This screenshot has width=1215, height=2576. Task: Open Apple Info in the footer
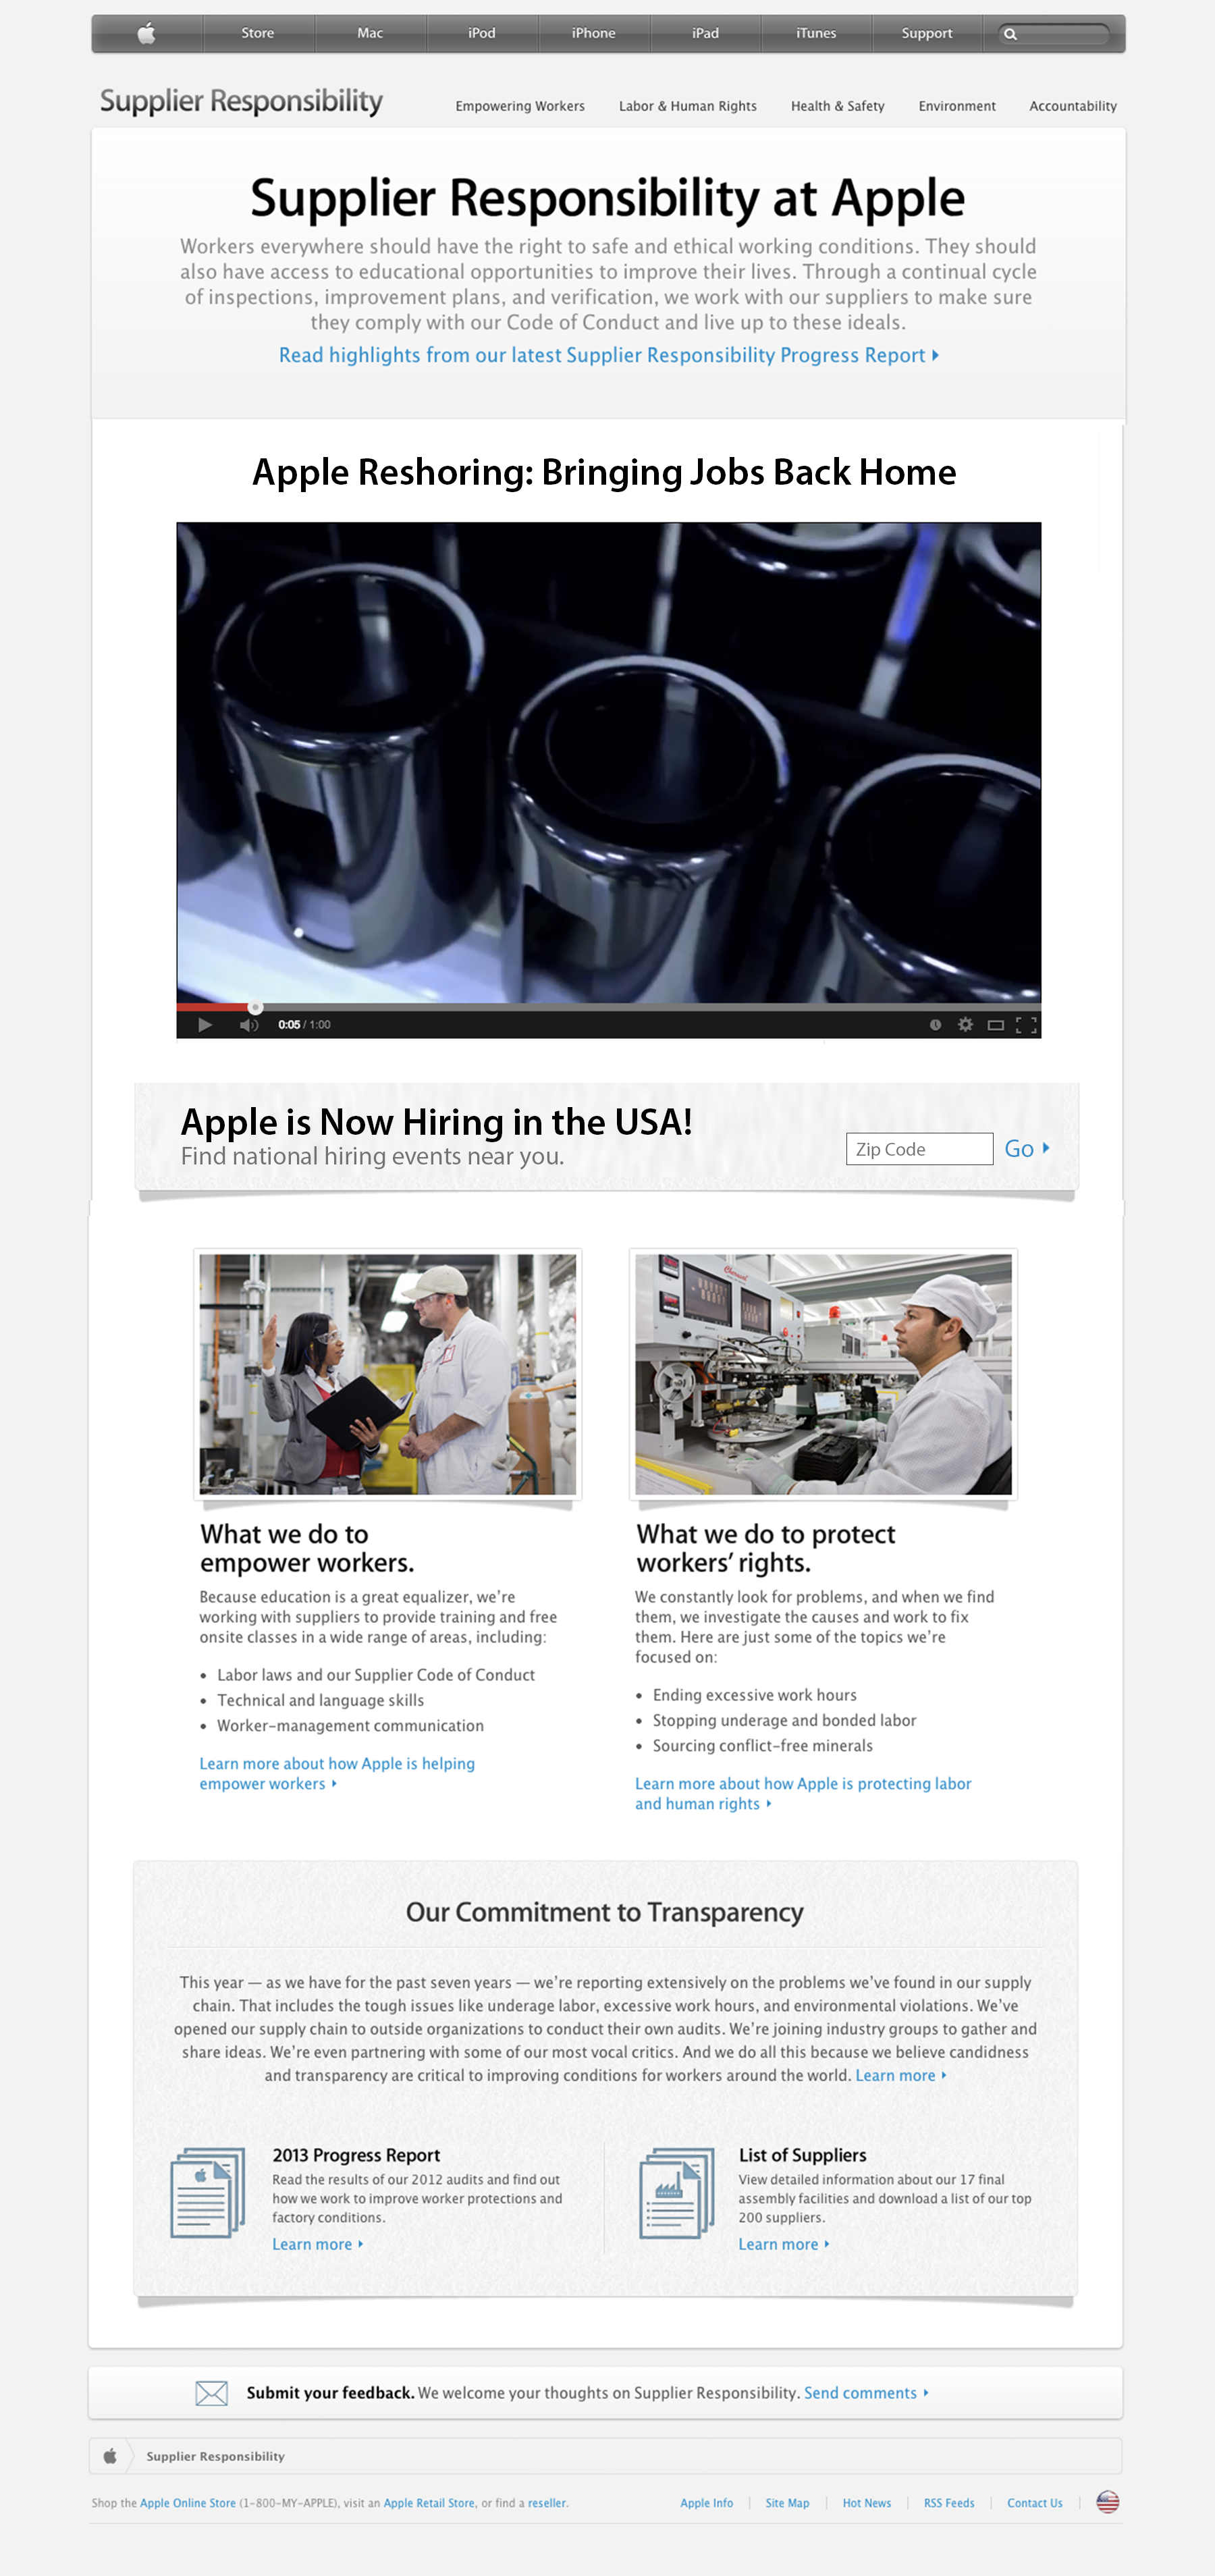pyautogui.click(x=706, y=2503)
